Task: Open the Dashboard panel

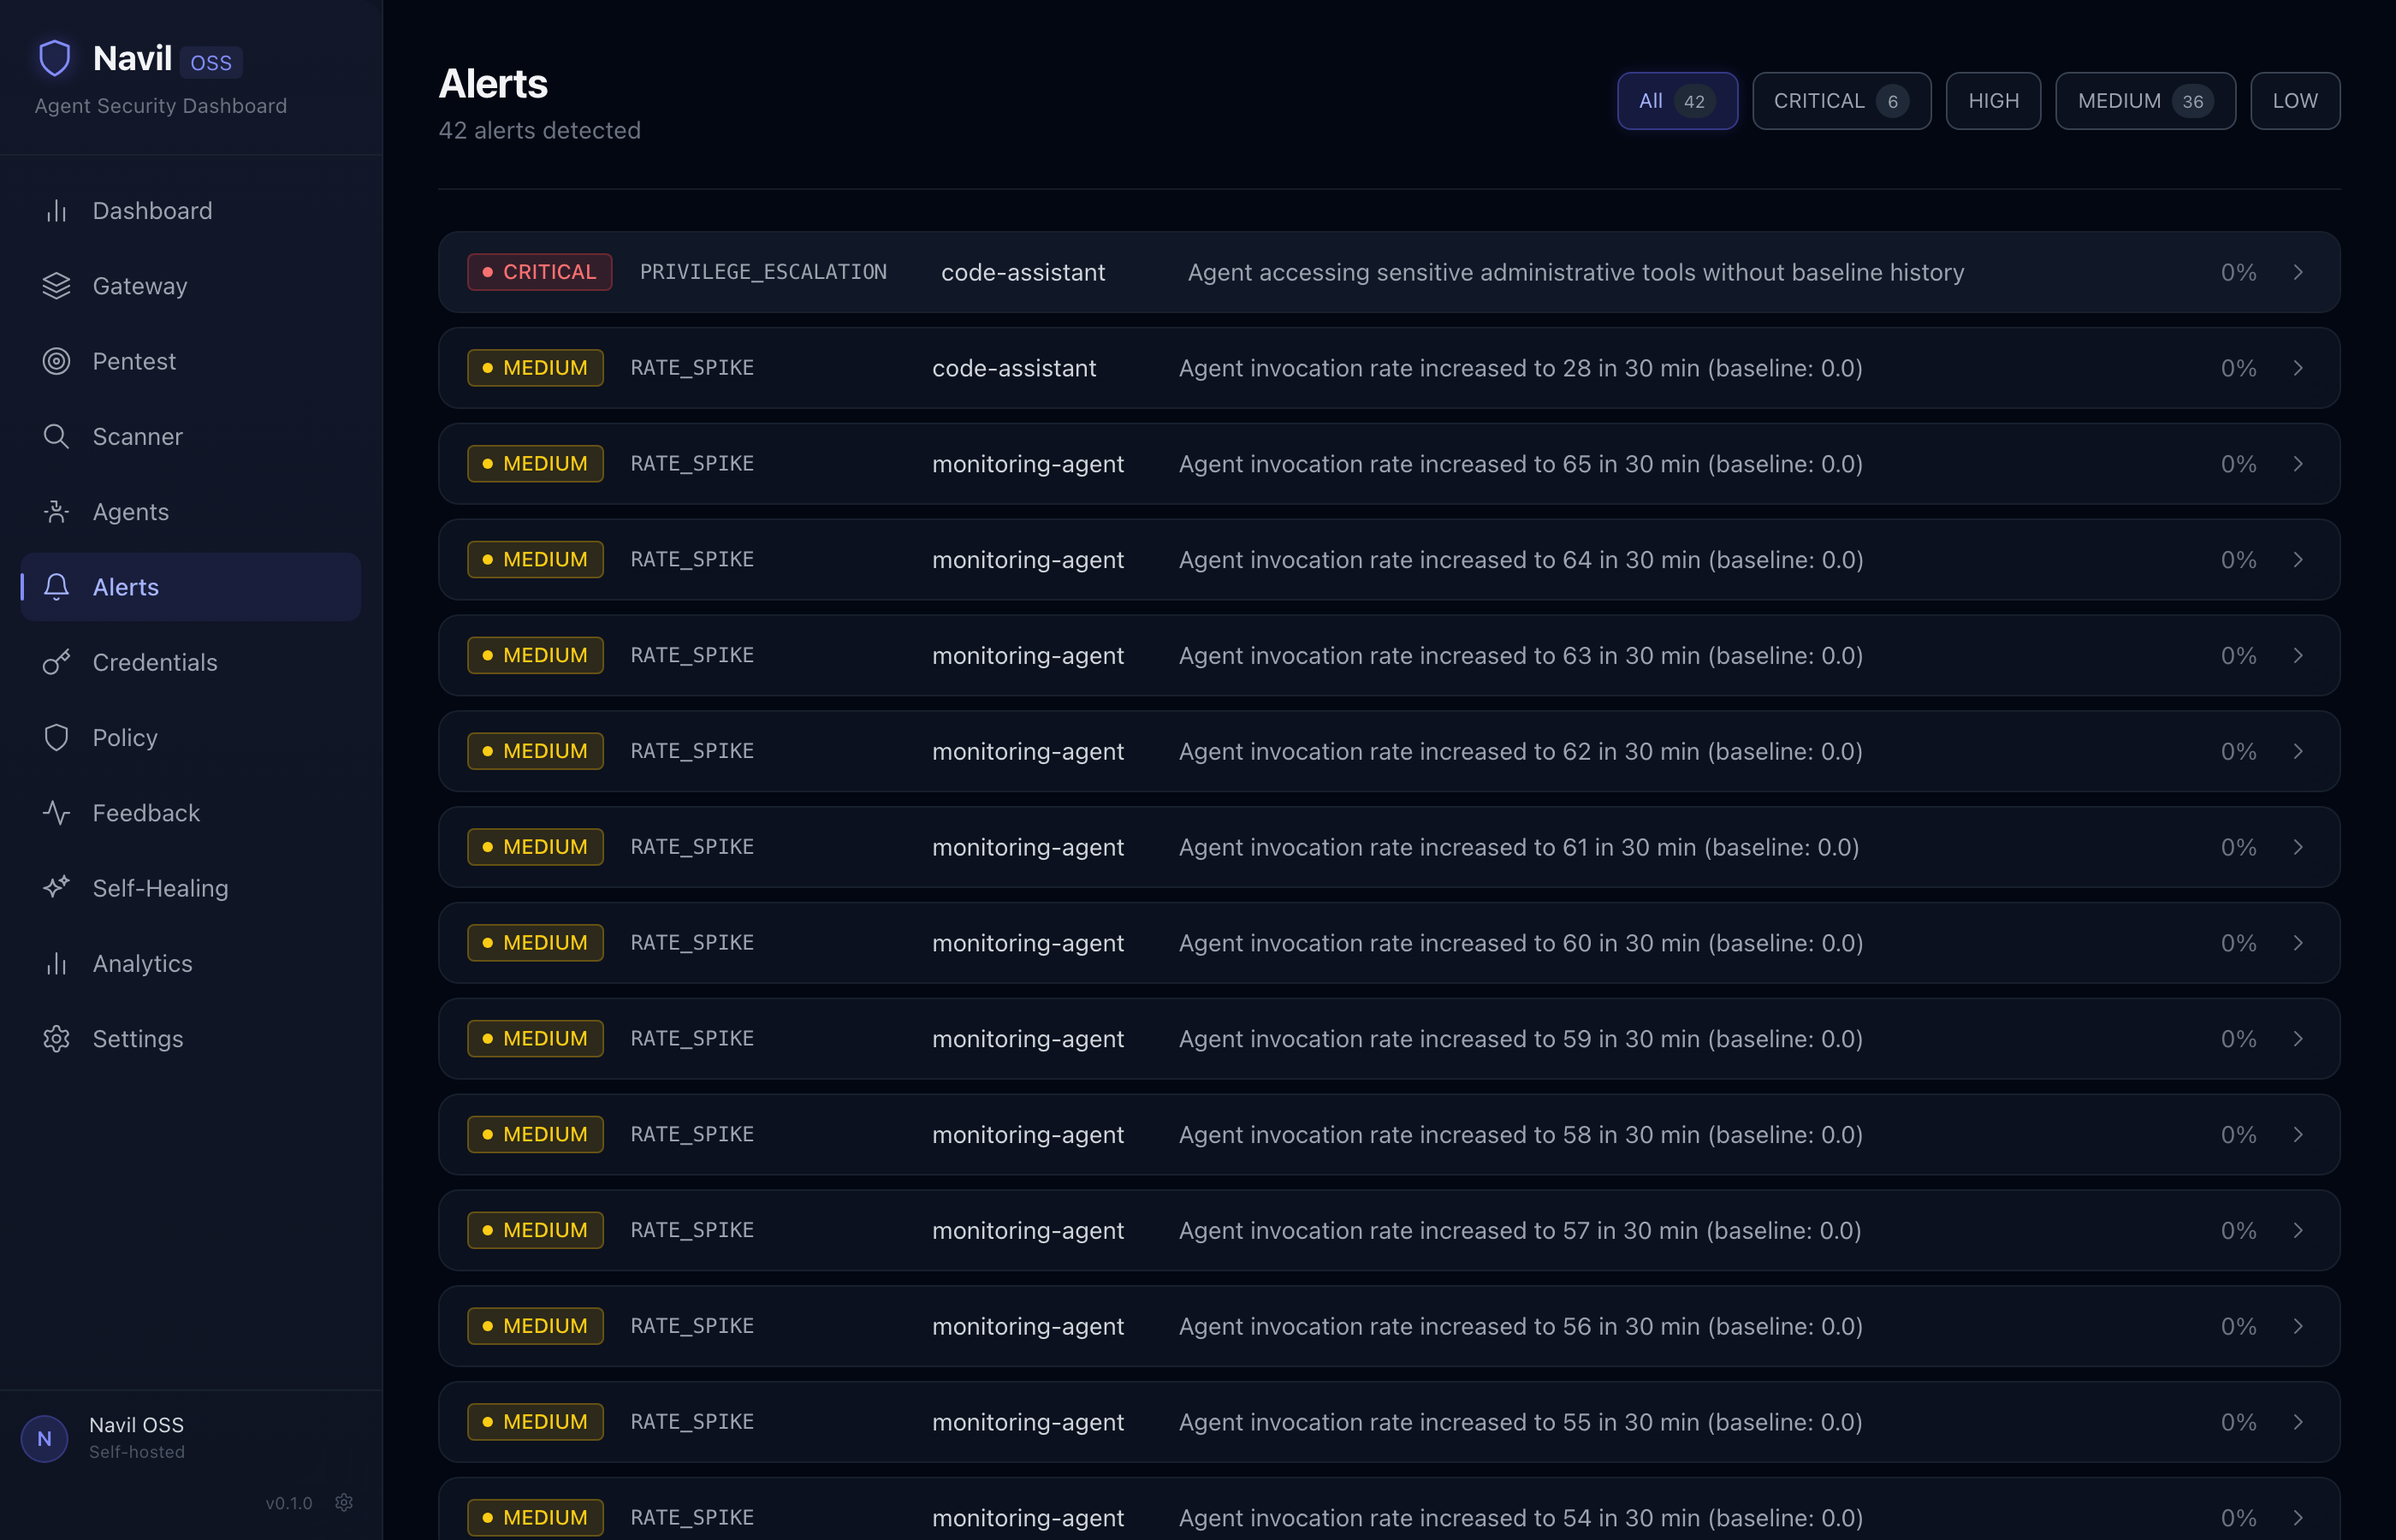Action: 152,211
